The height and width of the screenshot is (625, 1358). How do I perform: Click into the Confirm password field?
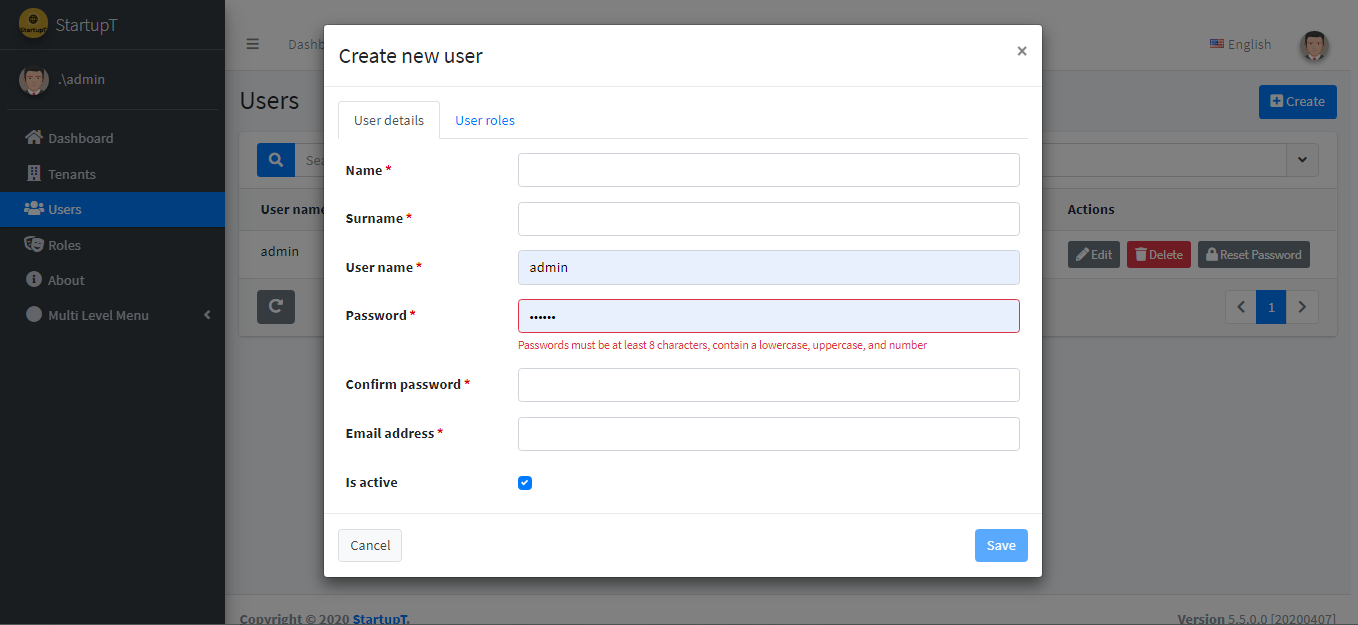tap(768, 385)
